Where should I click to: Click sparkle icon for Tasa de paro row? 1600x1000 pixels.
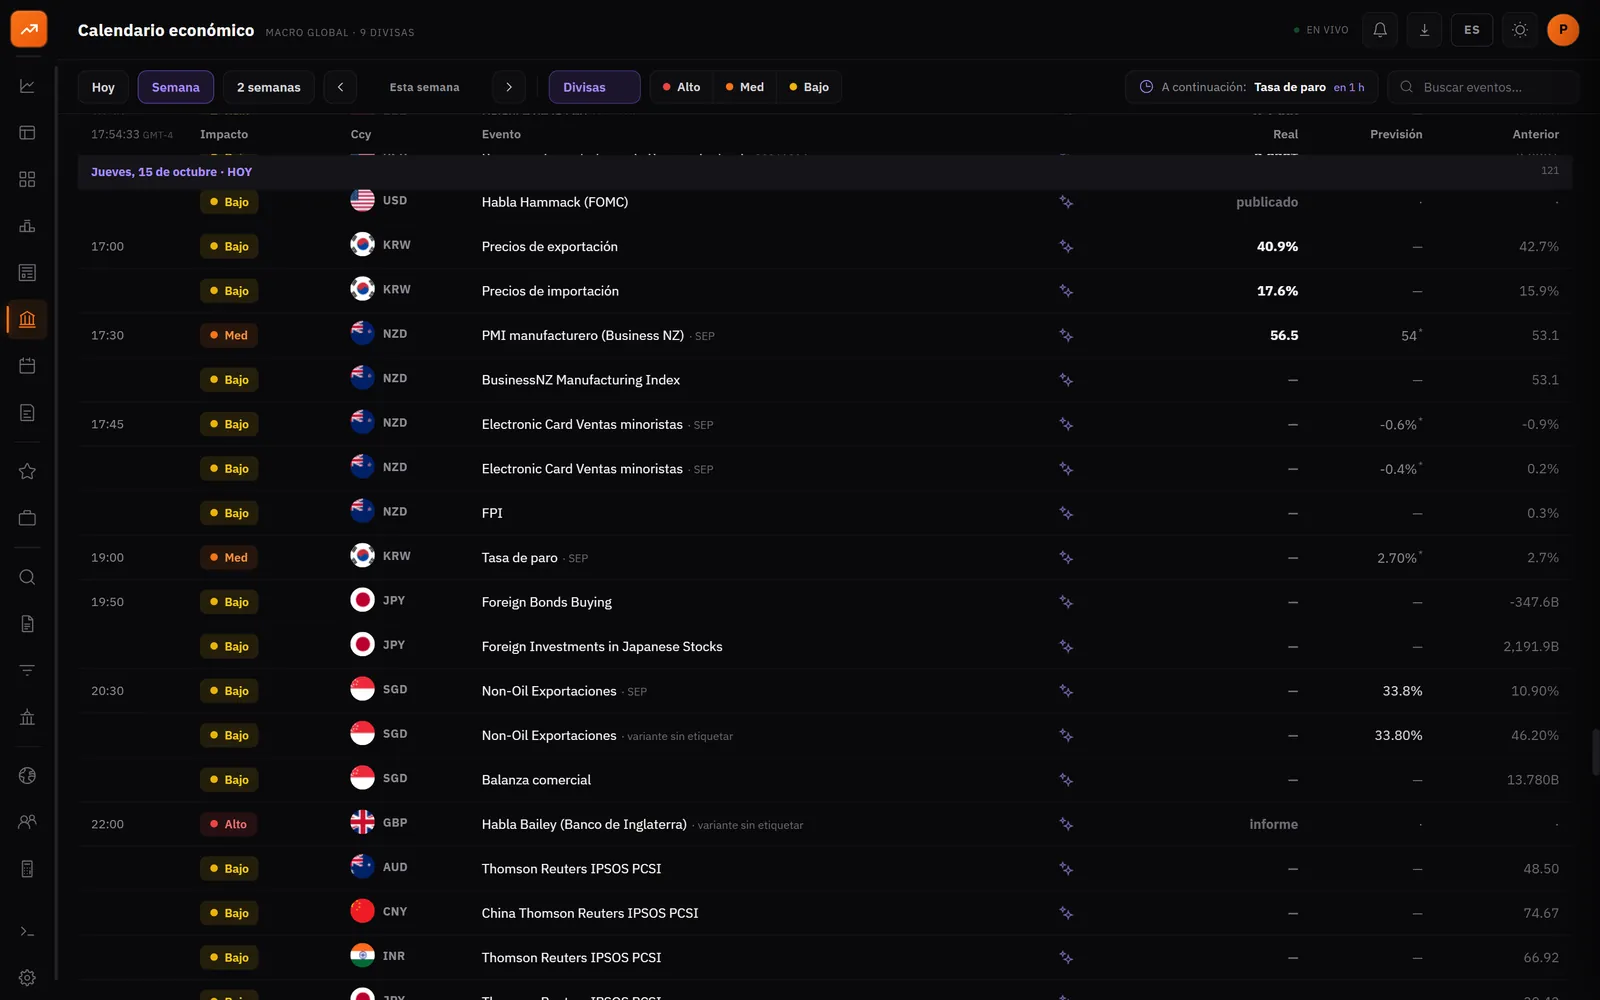click(x=1066, y=558)
